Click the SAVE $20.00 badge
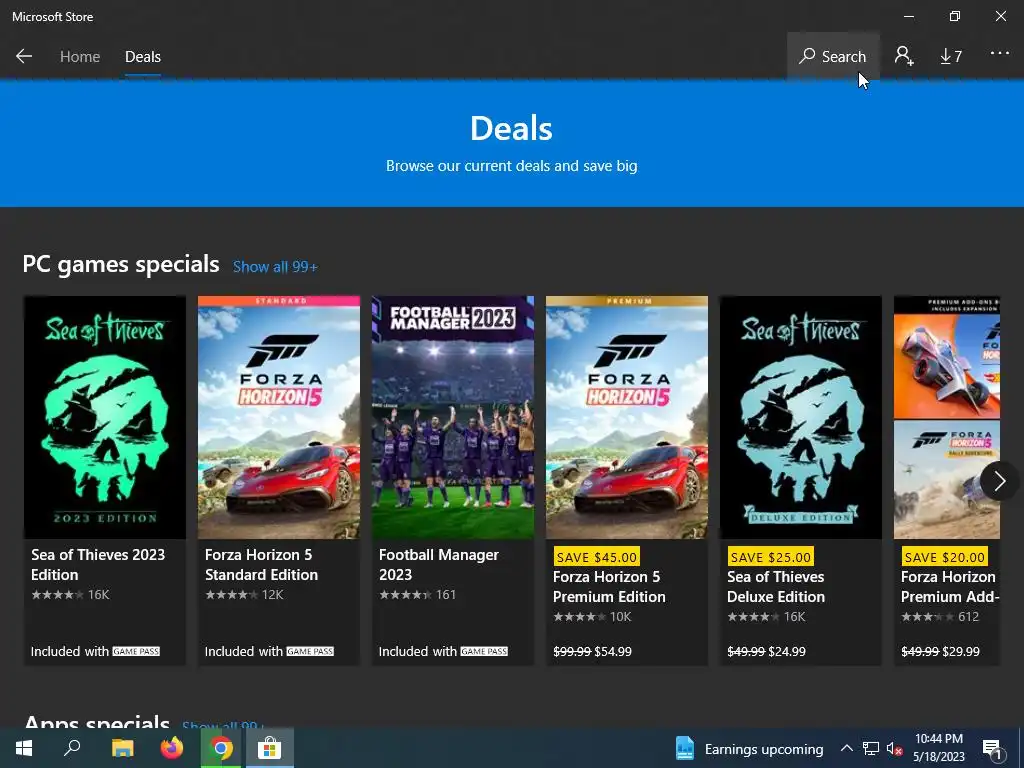The image size is (1024, 768). [x=944, y=557]
